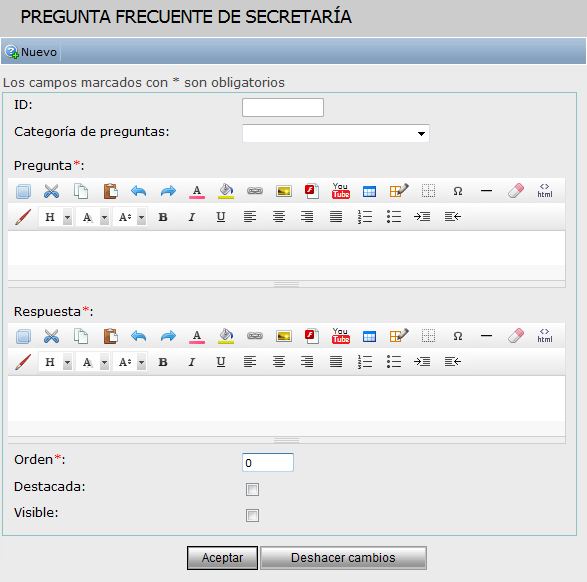
Task: Align text left in Pregunta editor
Action: (x=250, y=217)
